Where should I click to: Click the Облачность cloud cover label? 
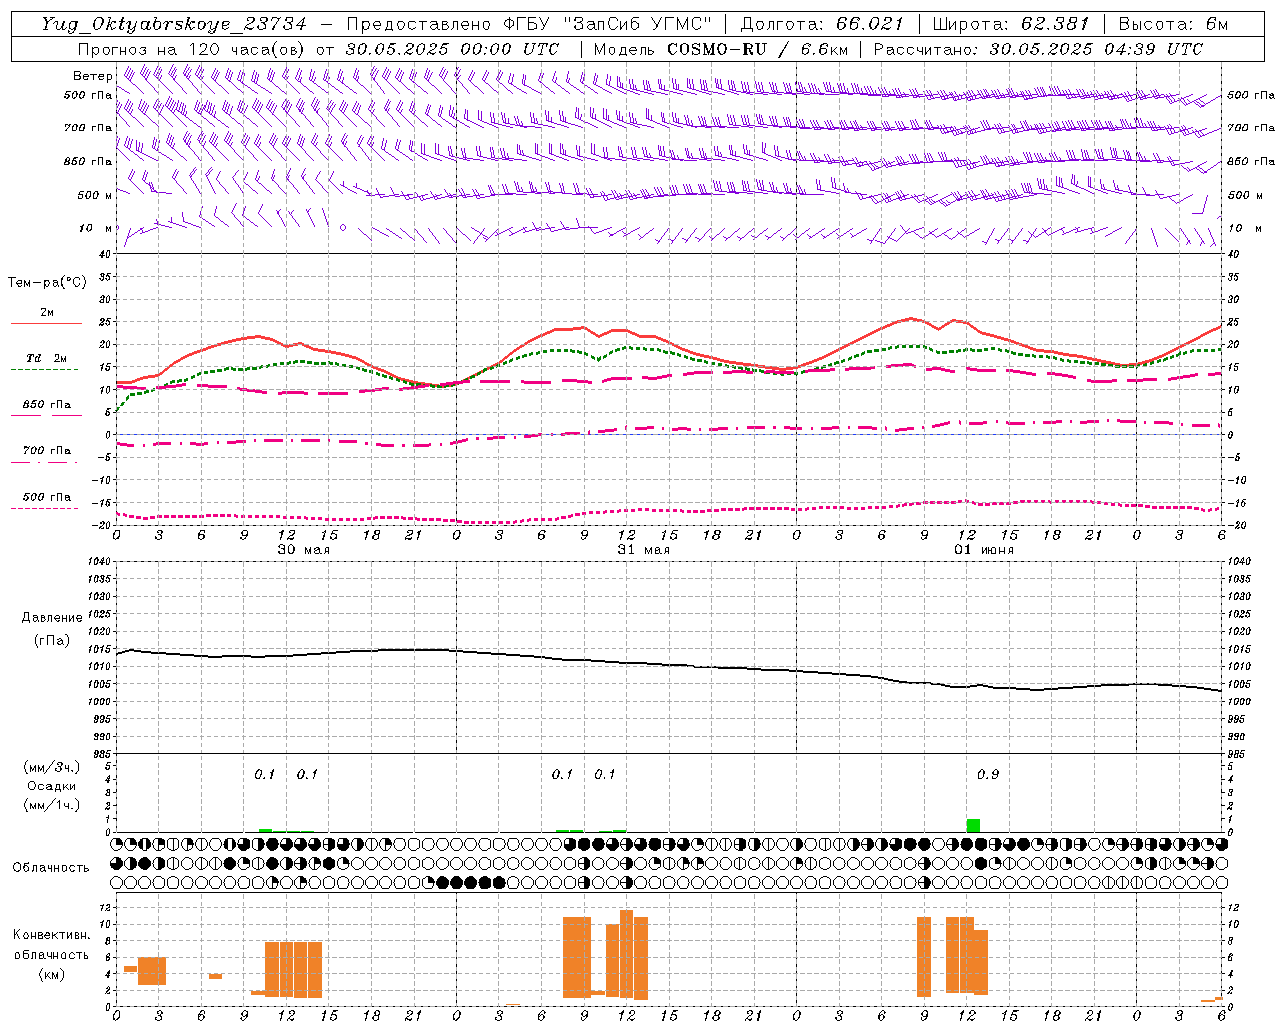click(x=51, y=867)
